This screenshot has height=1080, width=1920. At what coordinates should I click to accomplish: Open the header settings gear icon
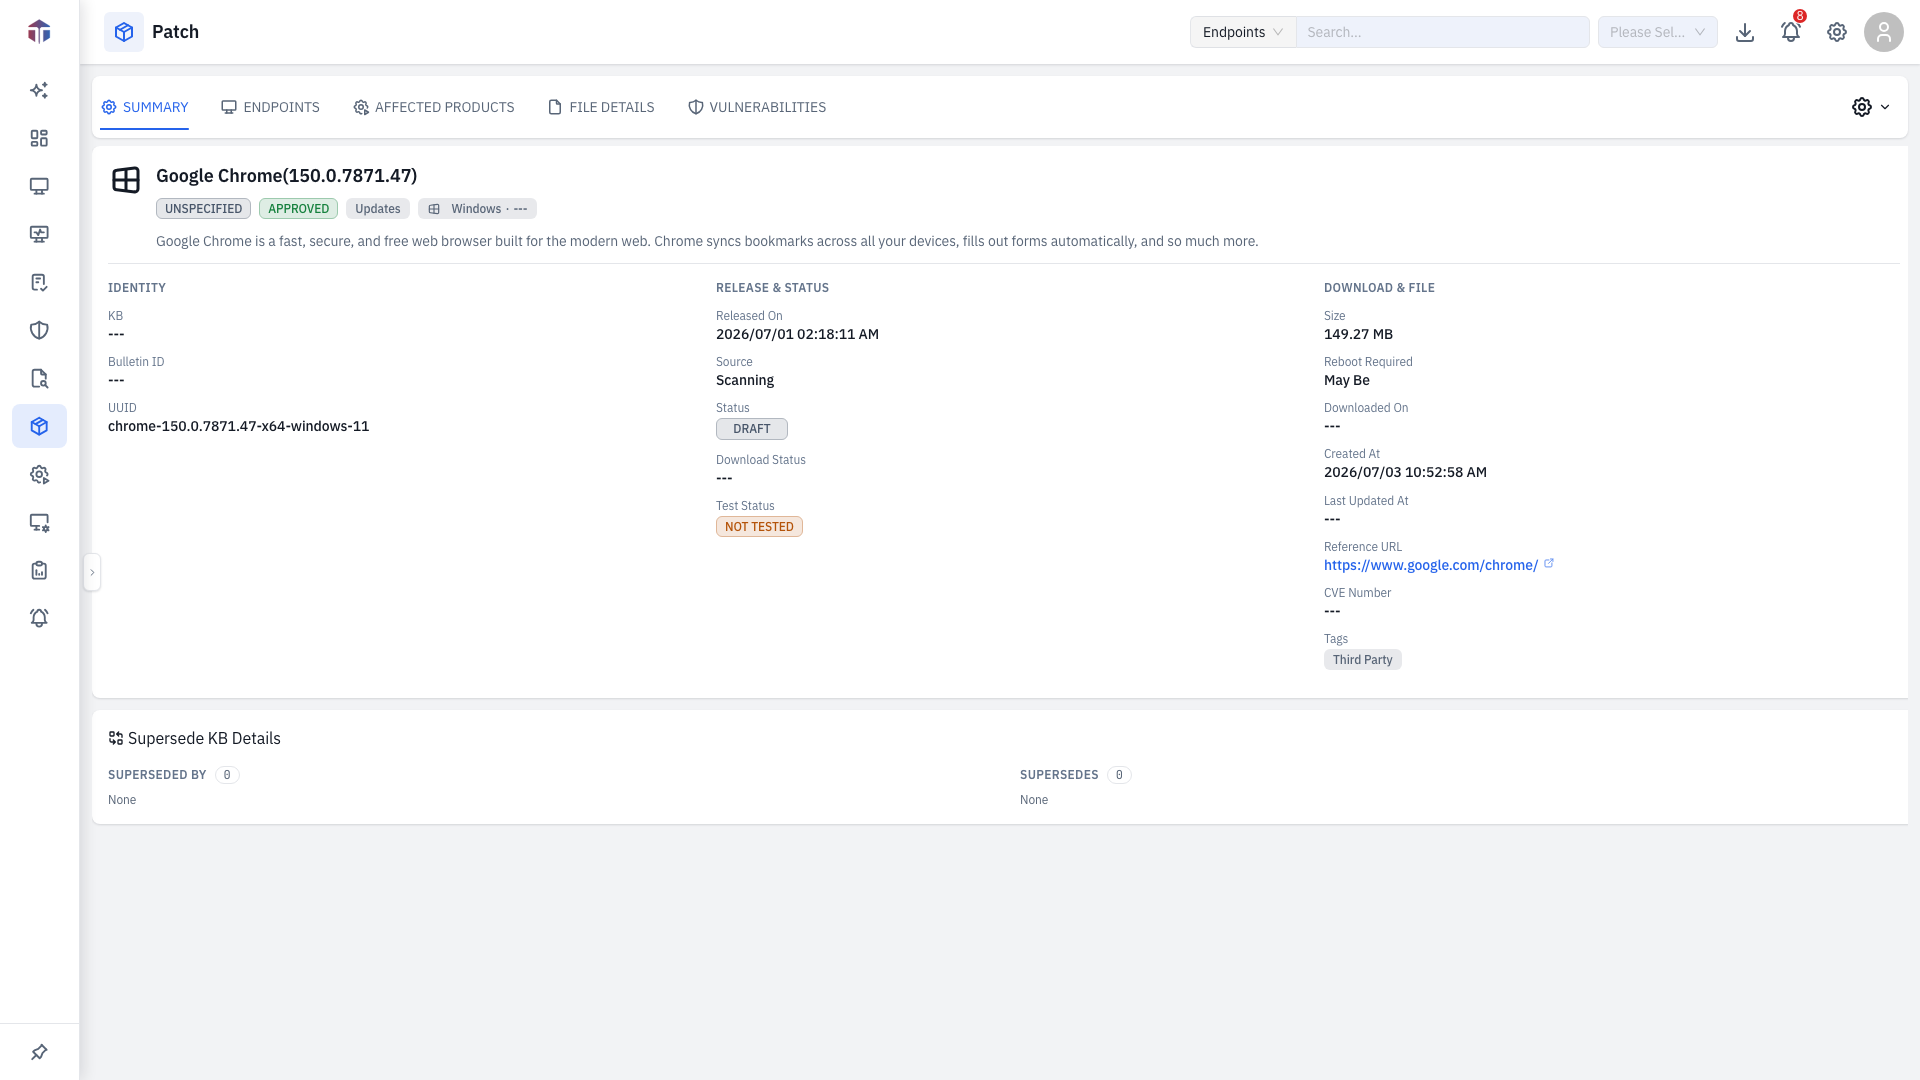click(x=1837, y=32)
